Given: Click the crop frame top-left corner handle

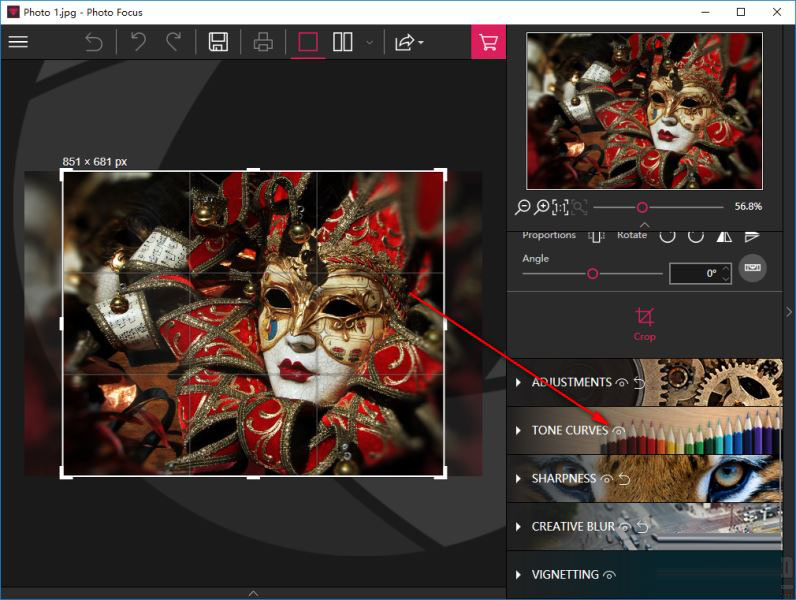Looking at the screenshot, I should pyautogui.click(x=63, y=171).
